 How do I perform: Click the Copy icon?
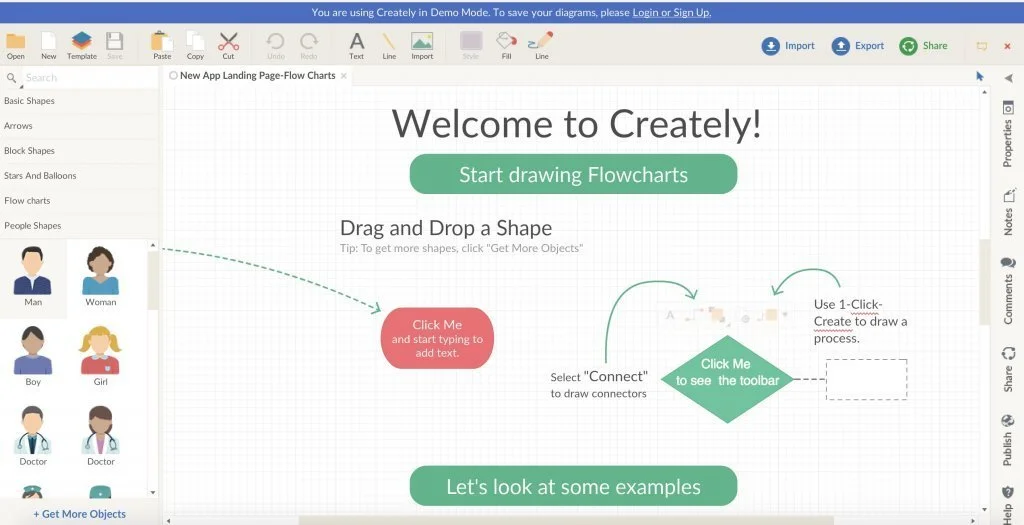click(x=195, y=41)
